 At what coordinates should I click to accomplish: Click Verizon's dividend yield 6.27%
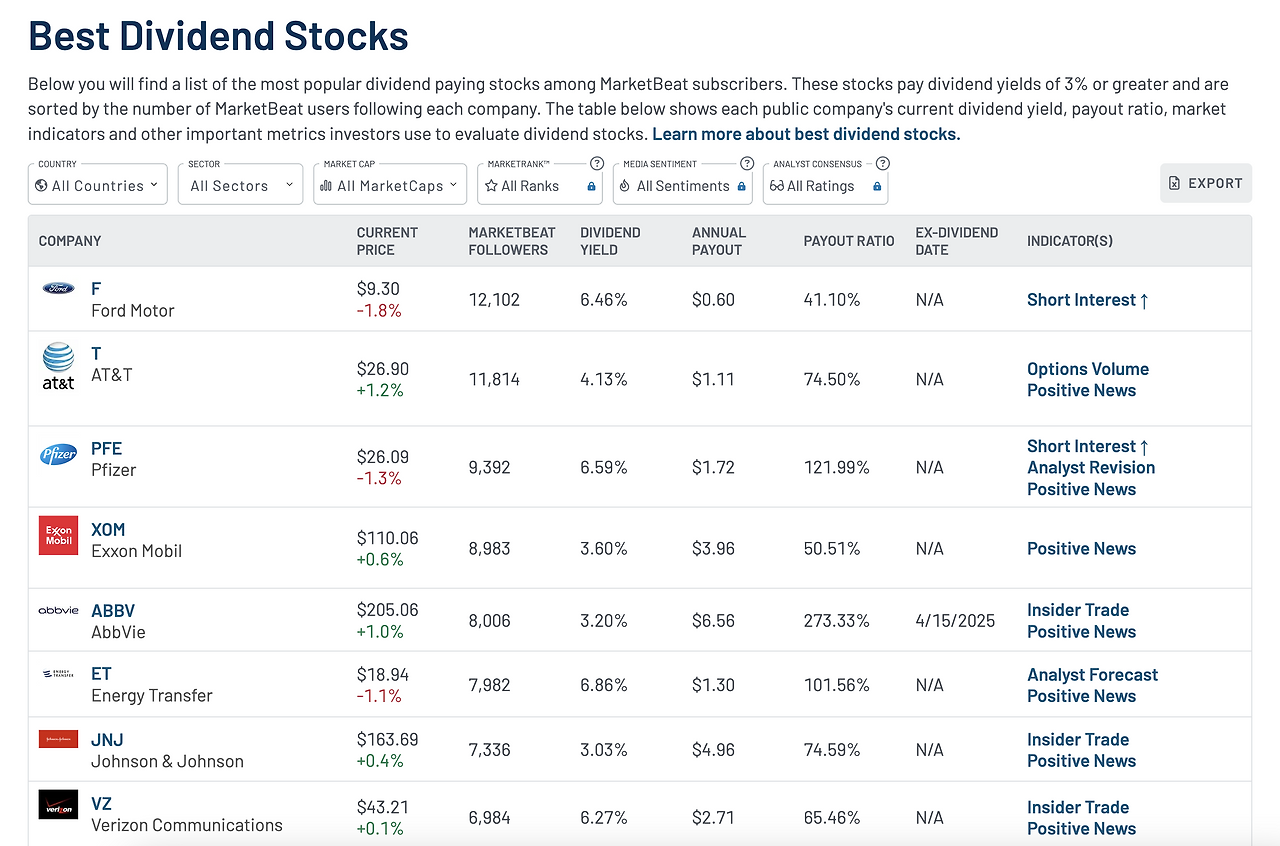[604, 818]
